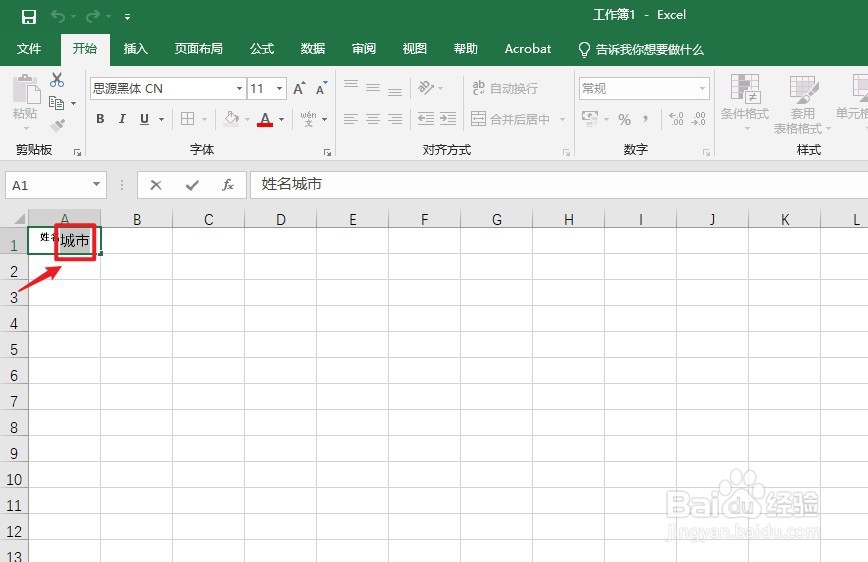The image size is (868, 562).
Task: Click the Comma Style icon
Action: pos(645,119)
